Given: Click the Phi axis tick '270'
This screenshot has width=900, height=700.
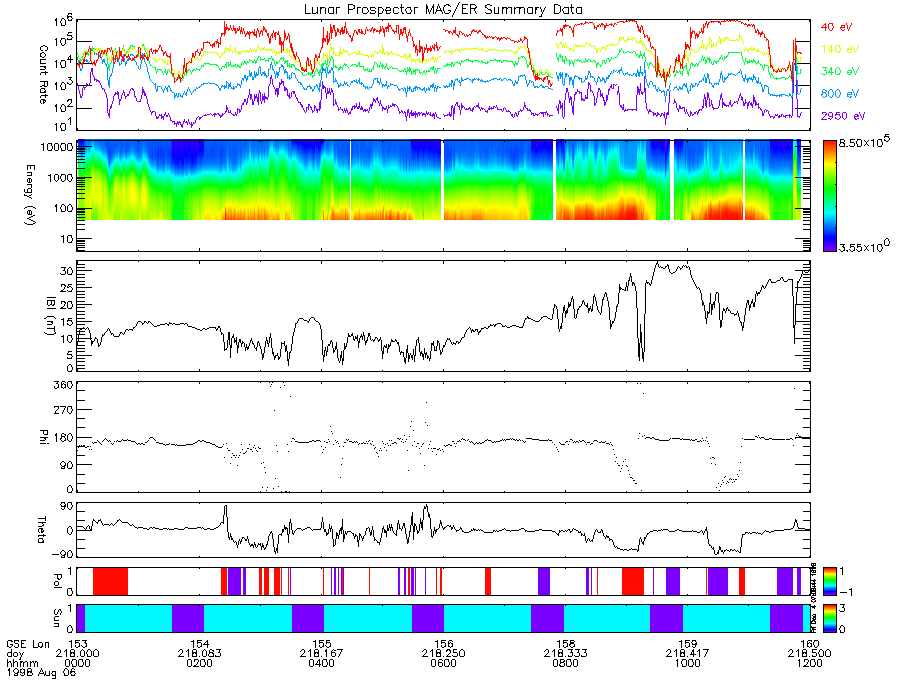Looking at the screenshot, I should tap(64, 410).
